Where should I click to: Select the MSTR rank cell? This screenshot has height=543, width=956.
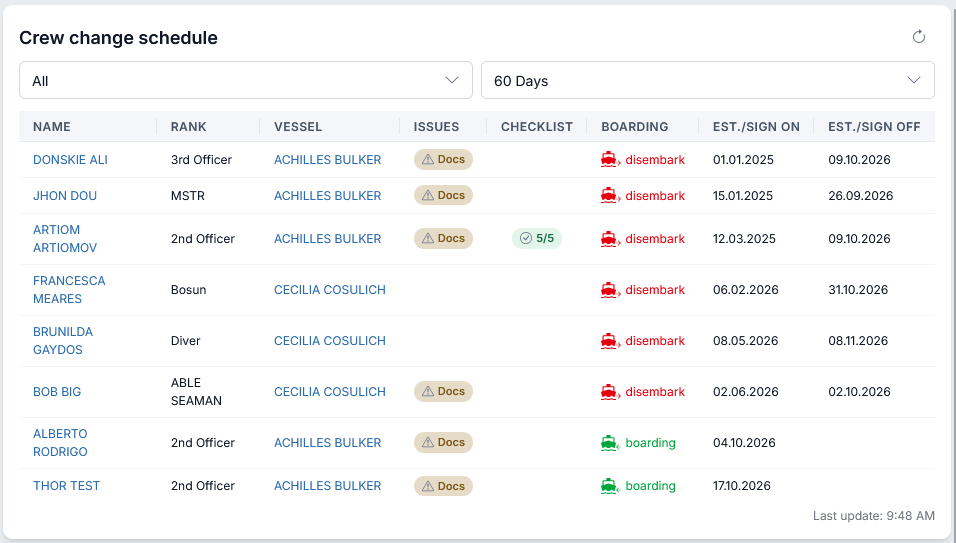pyautogui.click(x=188, y=196)
